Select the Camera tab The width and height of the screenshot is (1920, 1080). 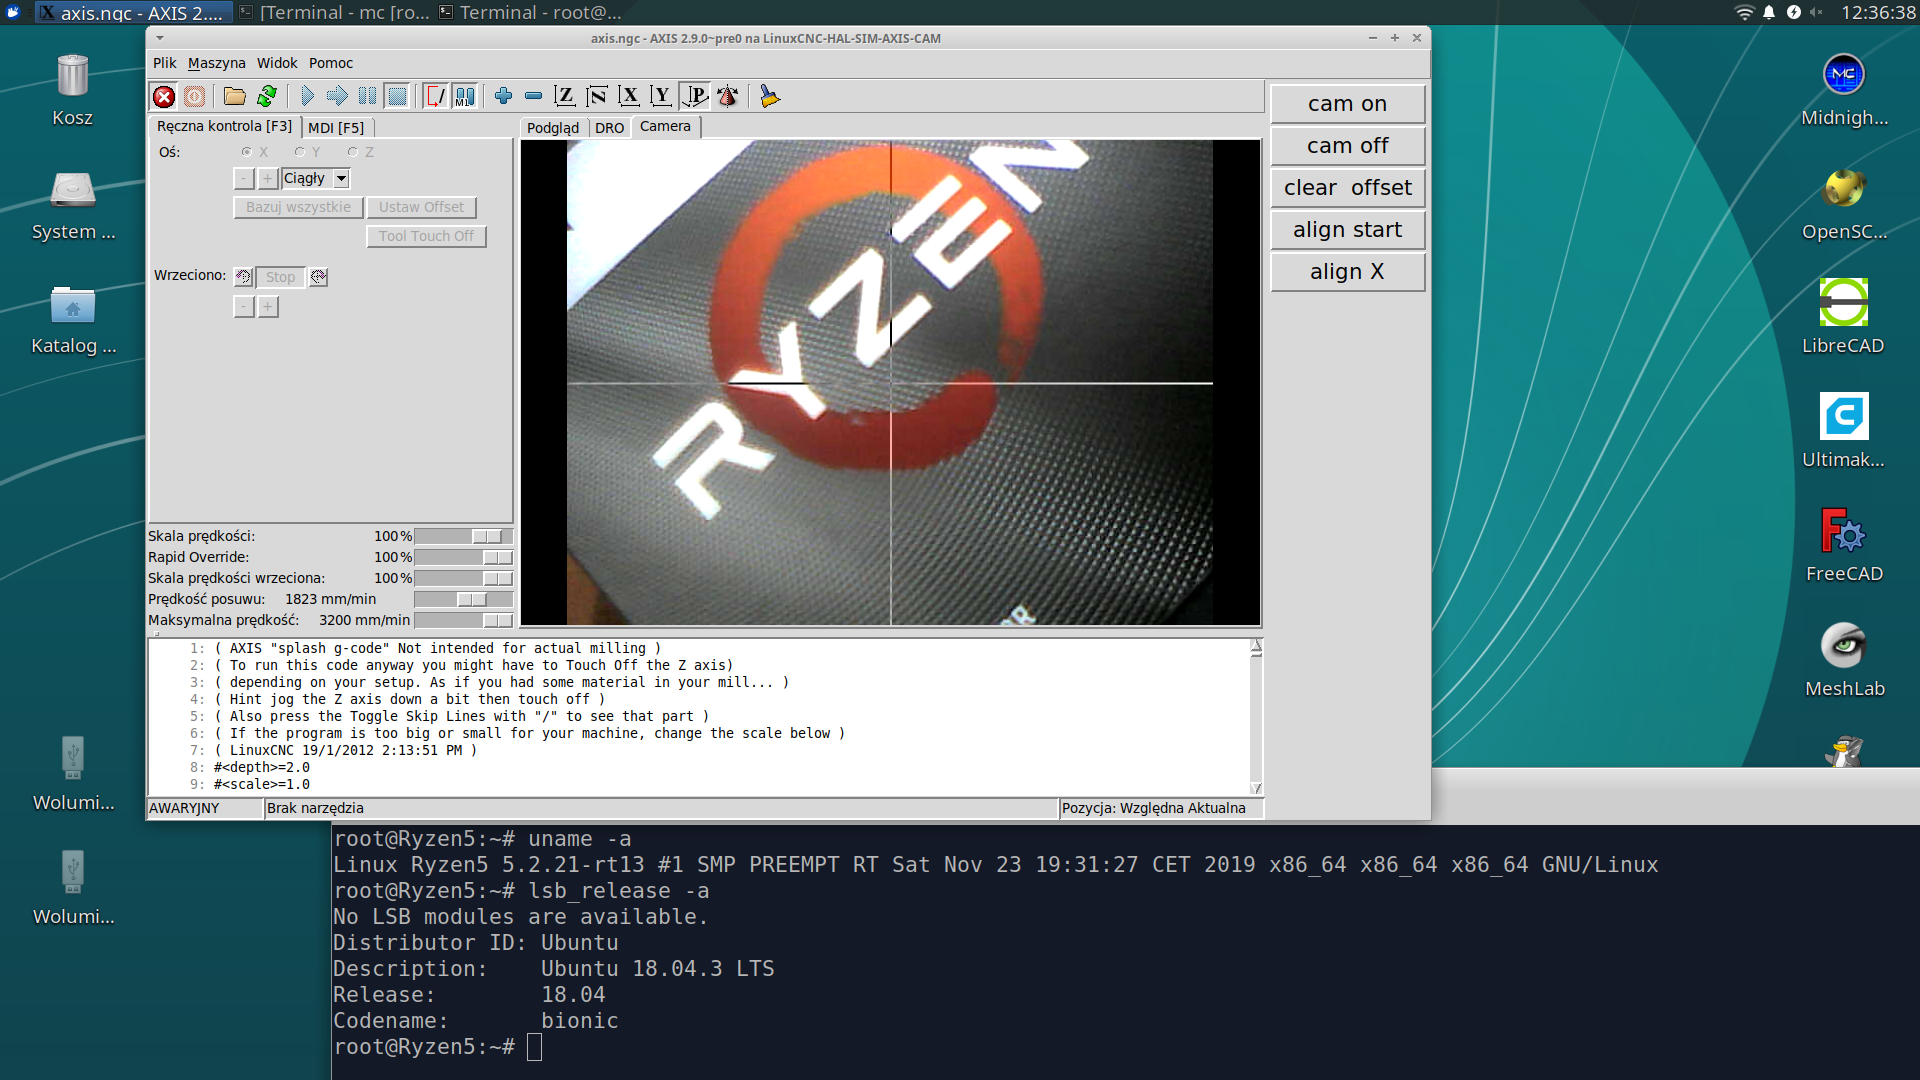665,127
